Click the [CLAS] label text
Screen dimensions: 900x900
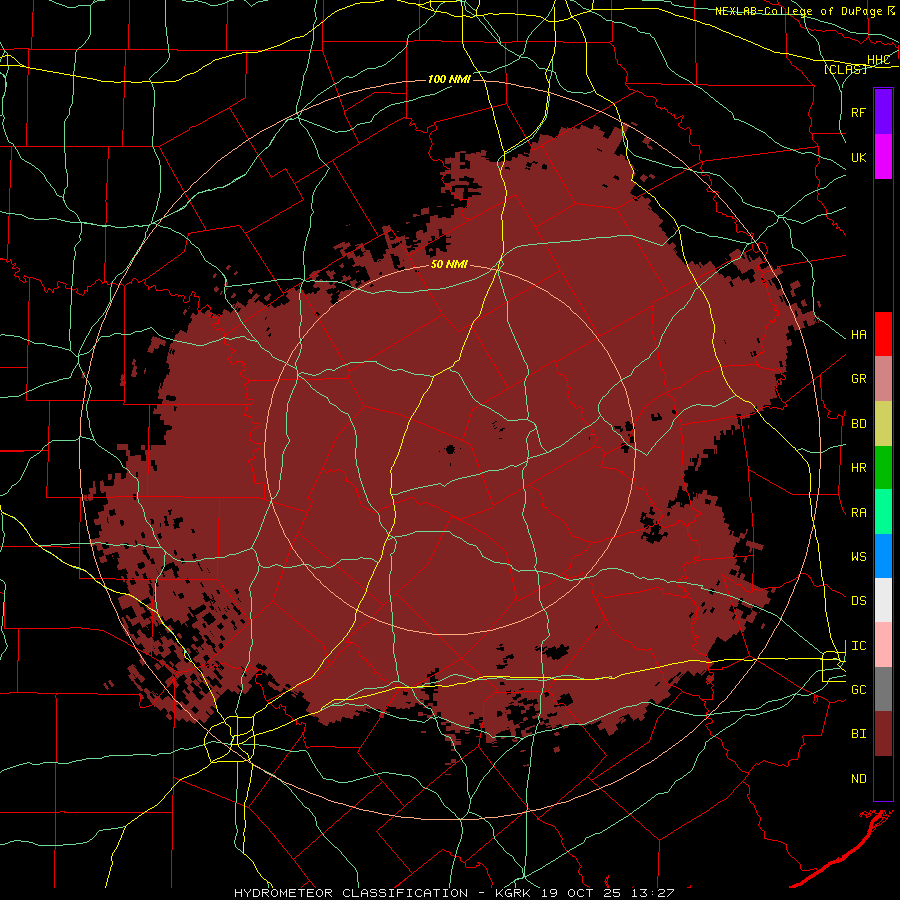tap(845, 70)
